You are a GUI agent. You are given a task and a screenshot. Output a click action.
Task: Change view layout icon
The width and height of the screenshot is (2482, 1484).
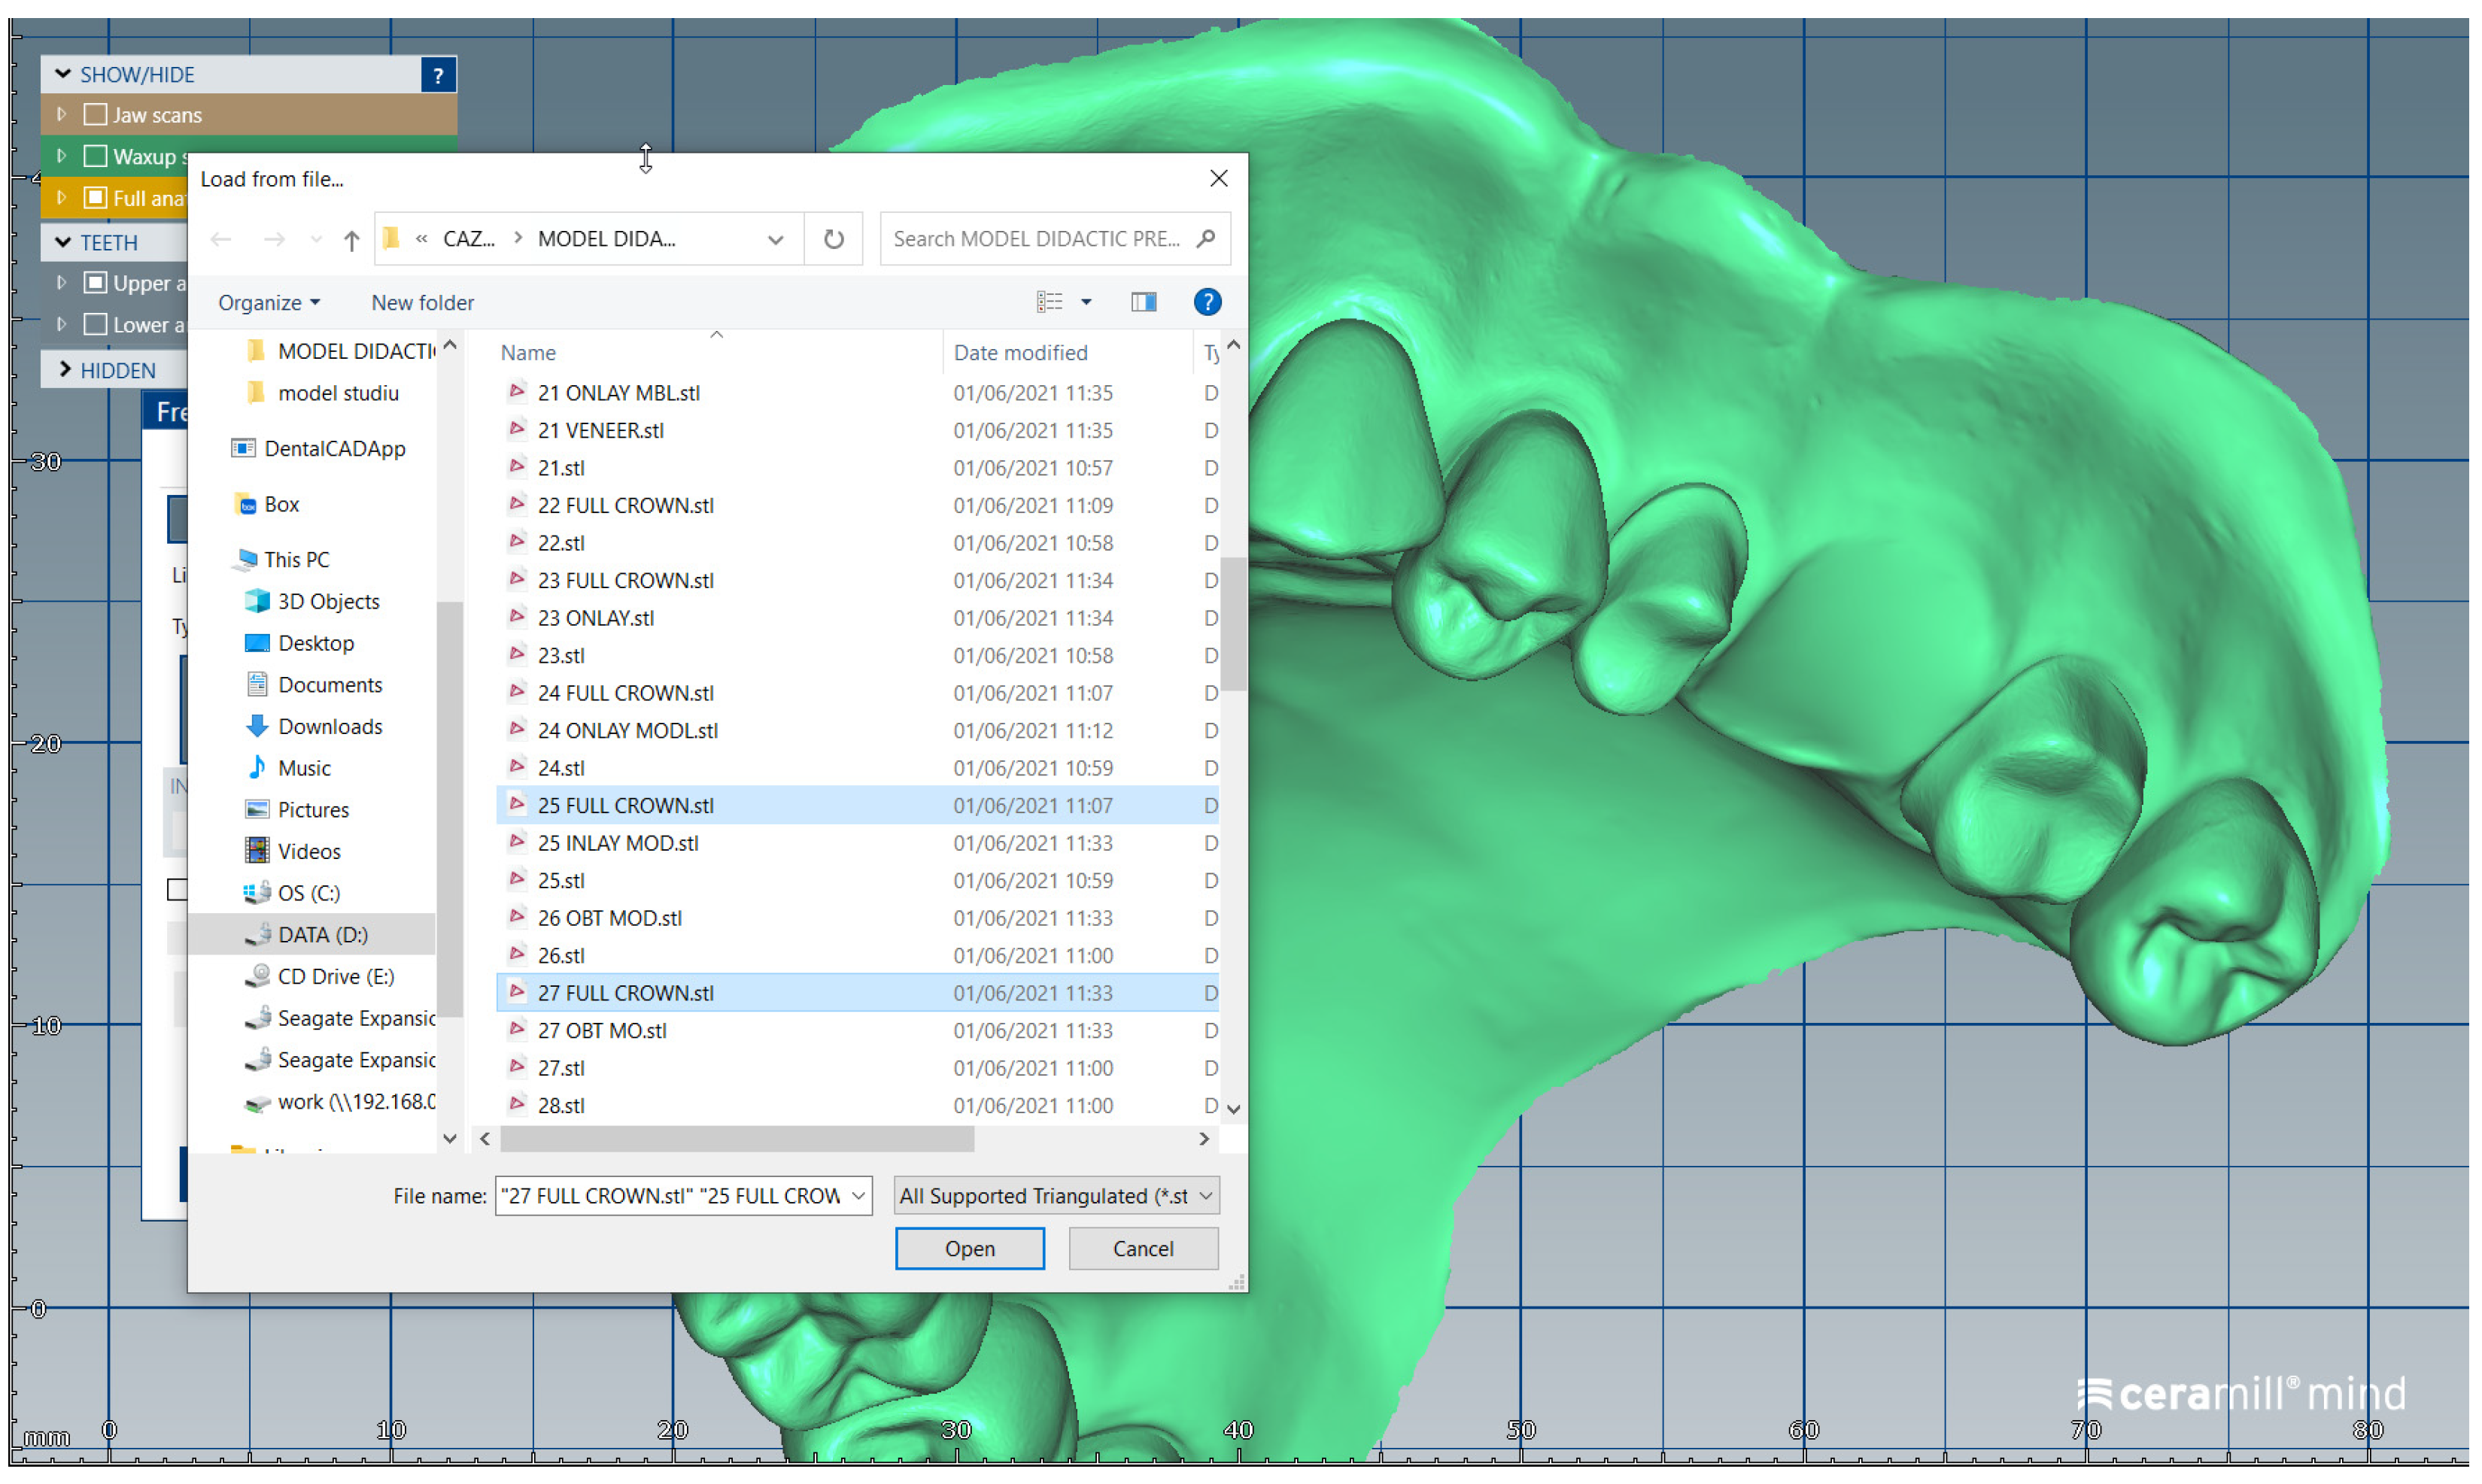(1049, 302)
